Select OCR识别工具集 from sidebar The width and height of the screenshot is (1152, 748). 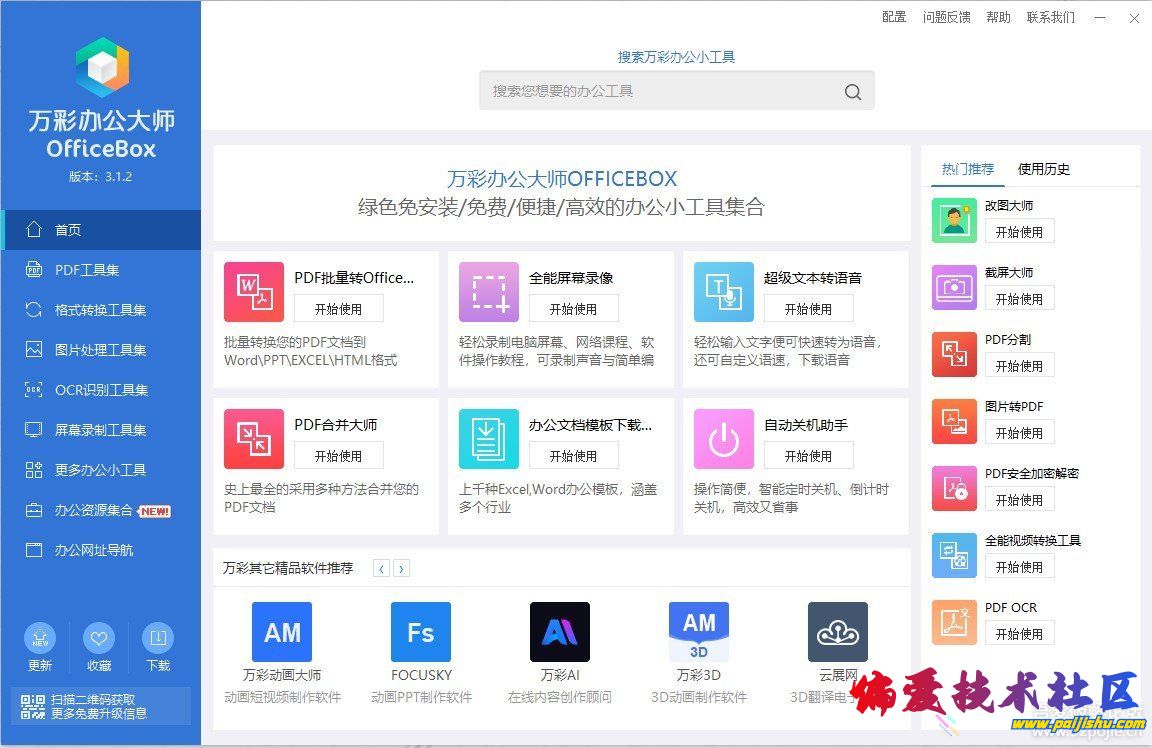[x=100, y=390]
